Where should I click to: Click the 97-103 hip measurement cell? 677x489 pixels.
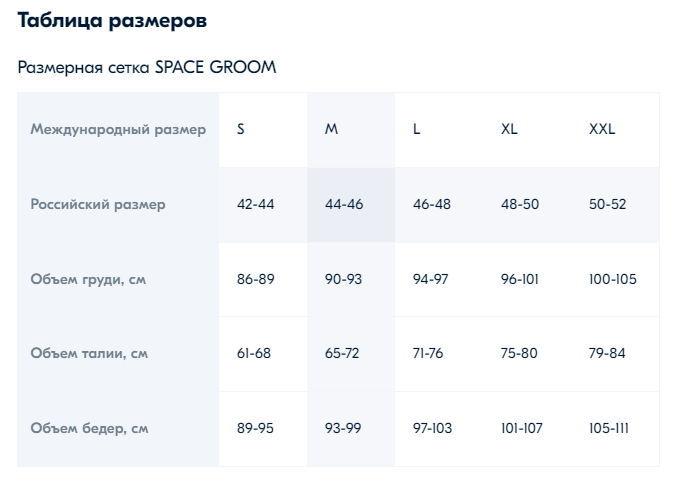pyautogui.click(x=432, y=429)
